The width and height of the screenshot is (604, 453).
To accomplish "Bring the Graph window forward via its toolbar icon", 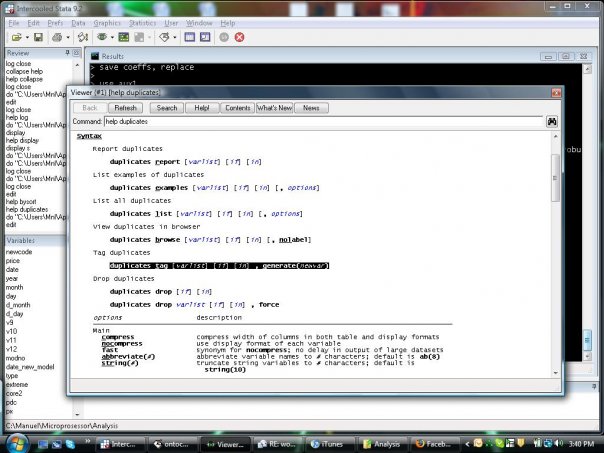I will click(x=124, y=37).
